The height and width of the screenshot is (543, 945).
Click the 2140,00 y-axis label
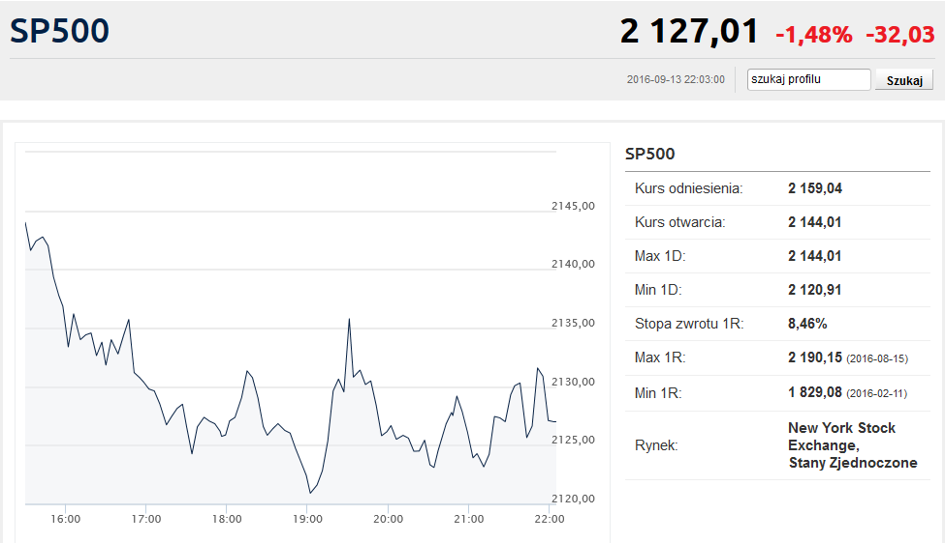click(573, 264)
